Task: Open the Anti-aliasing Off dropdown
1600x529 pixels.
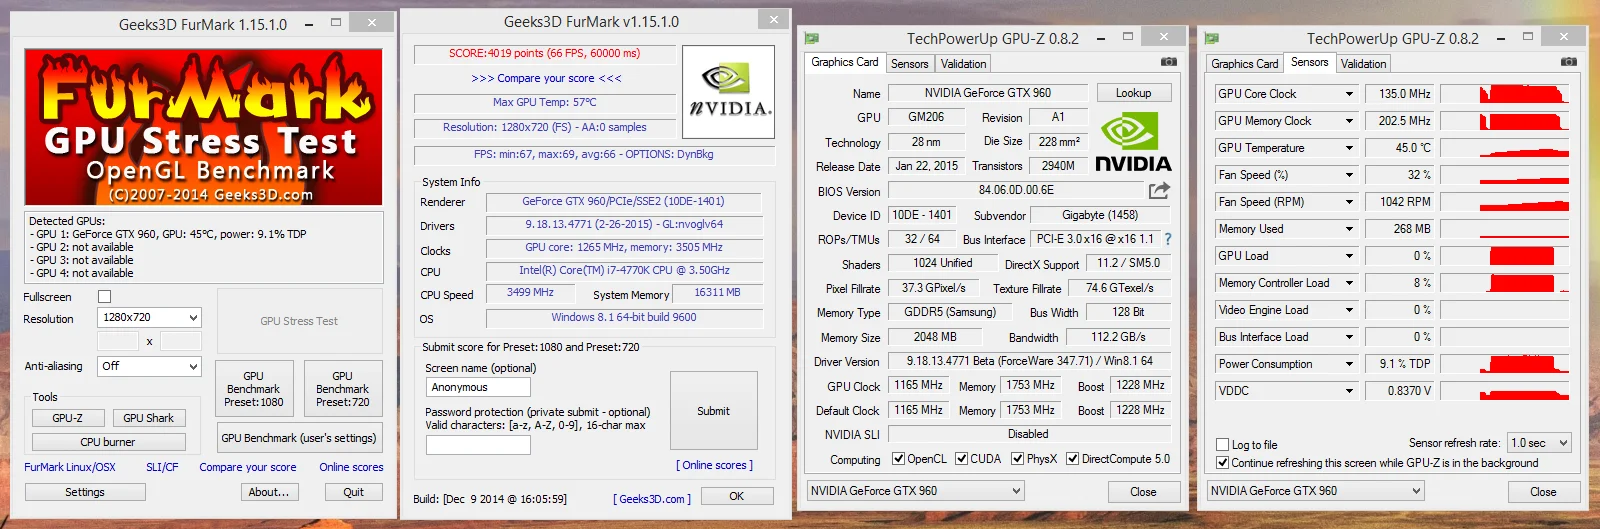Action: pos(149,366)
